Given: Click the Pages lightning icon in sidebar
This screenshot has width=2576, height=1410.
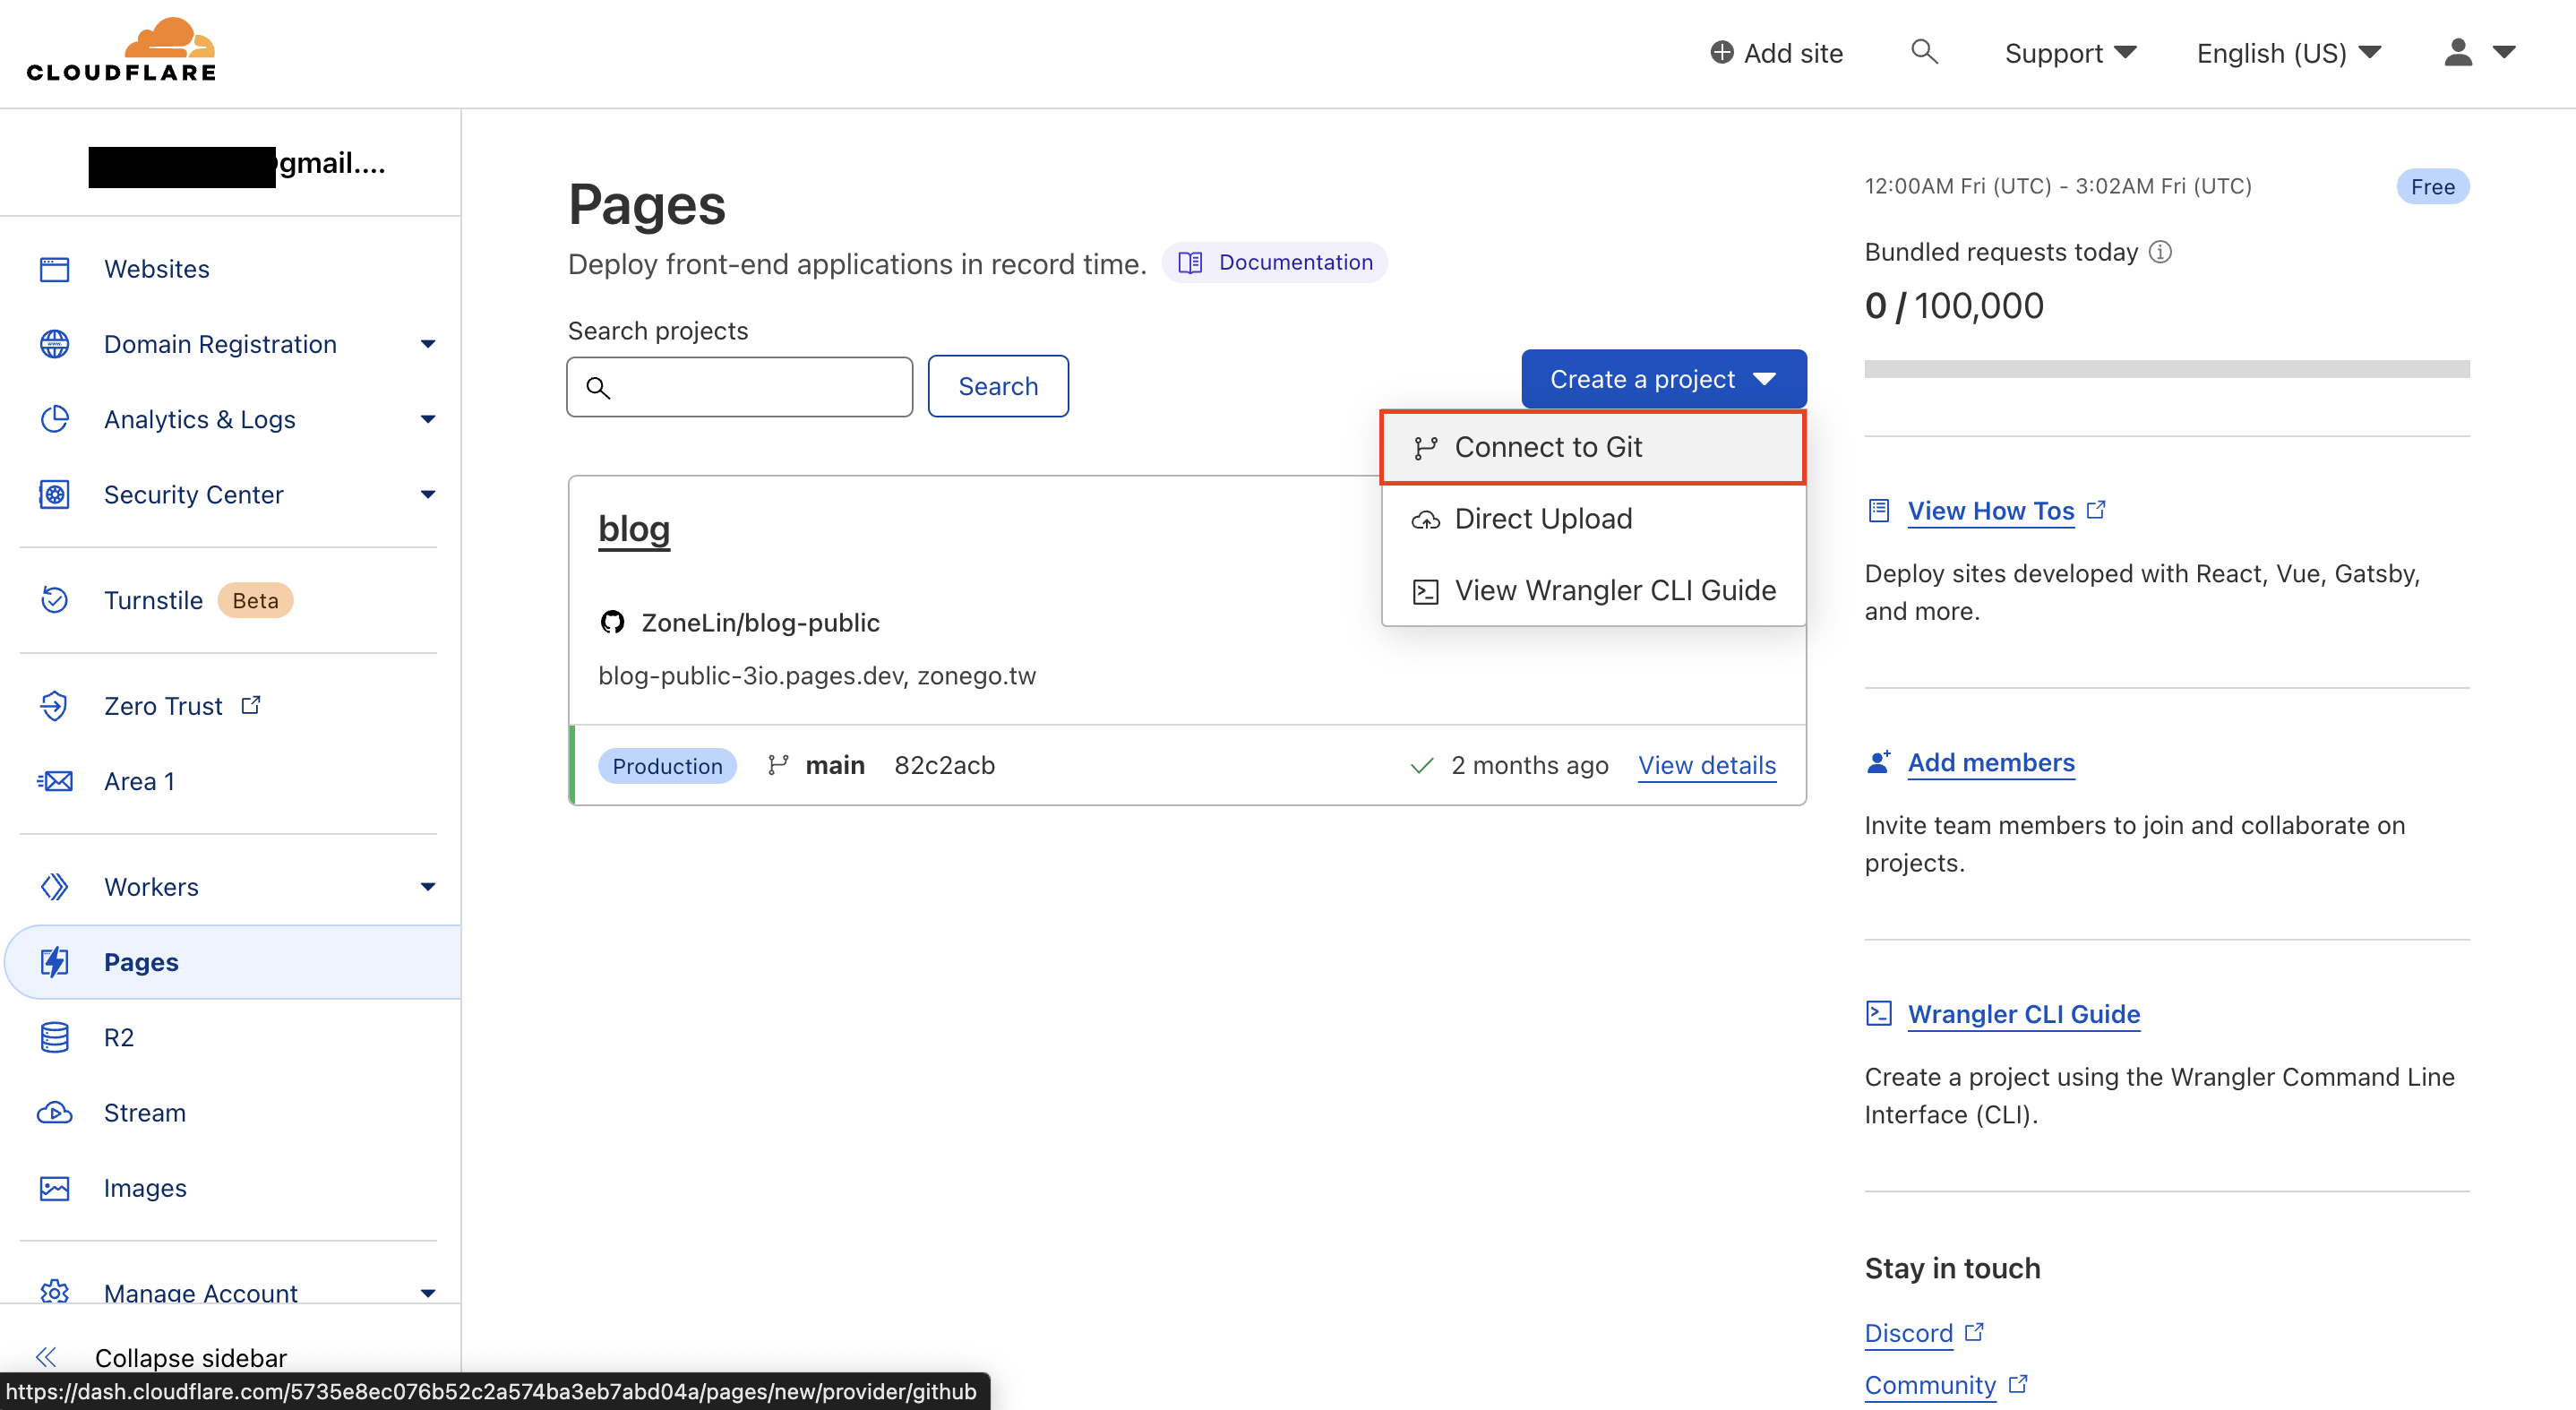Looking at the screenshot, I should (54, 962).
